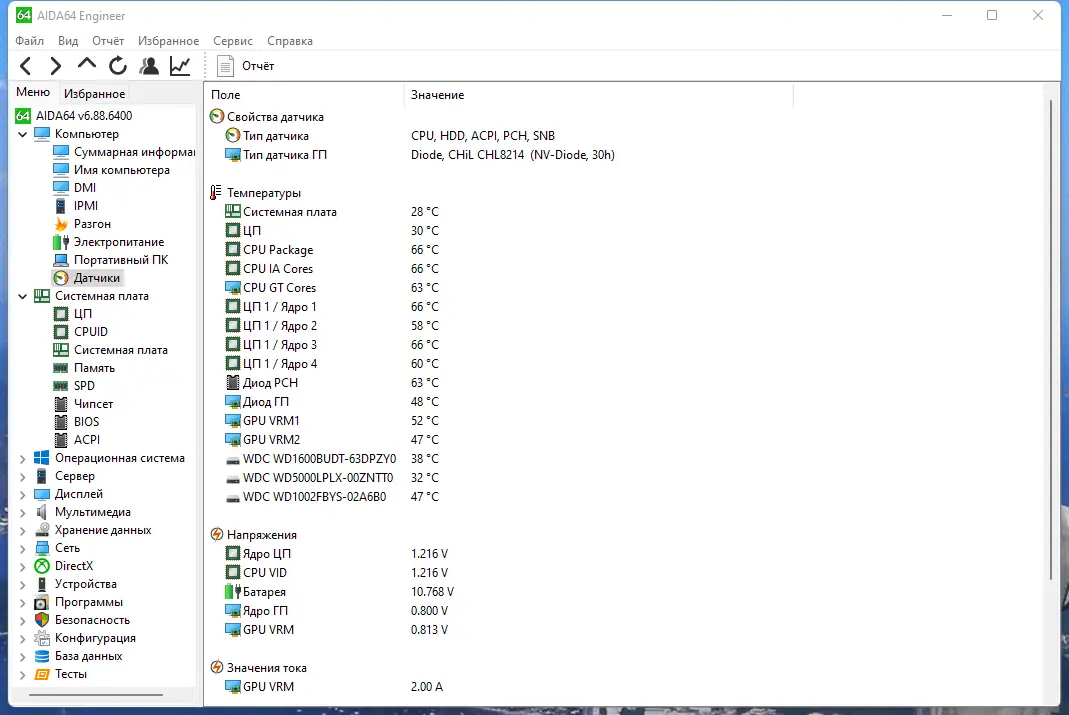Open Портативный ПК in the tree
The width and height of the screenshot is (1069, 715).
(110, 260)
